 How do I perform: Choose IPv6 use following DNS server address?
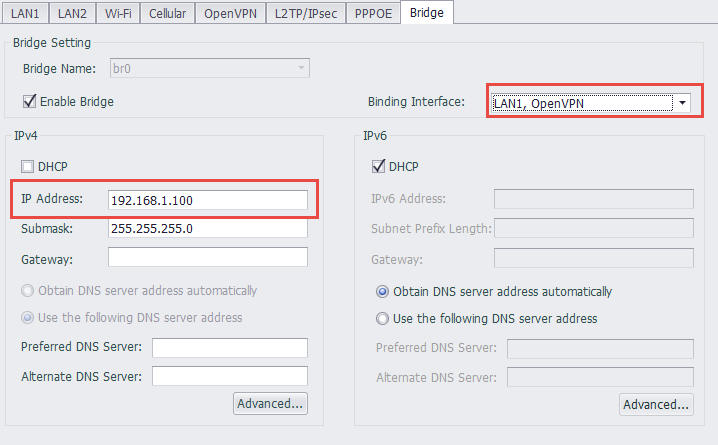[382, 319]
